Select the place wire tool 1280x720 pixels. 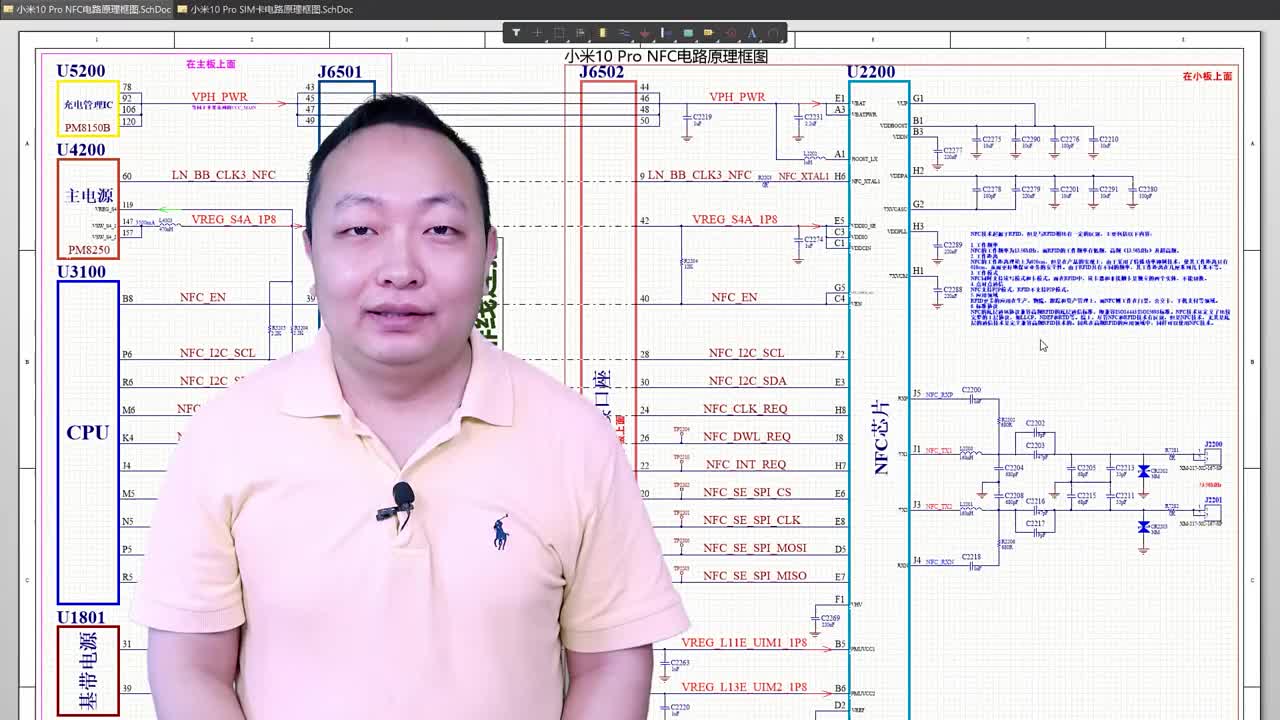(624, 33)
